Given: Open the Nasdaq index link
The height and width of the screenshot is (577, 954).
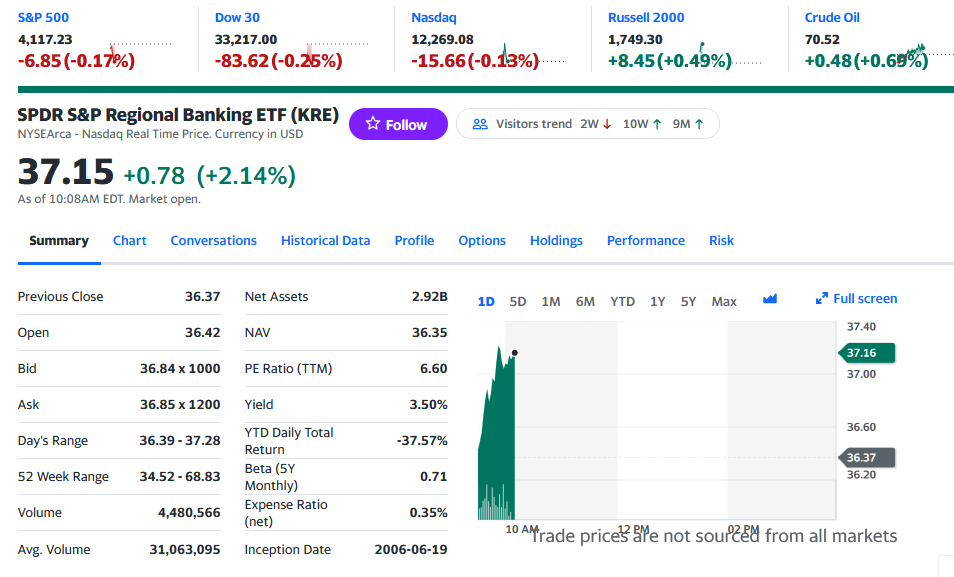Looking at the screenshot, I should coord(434,18).
